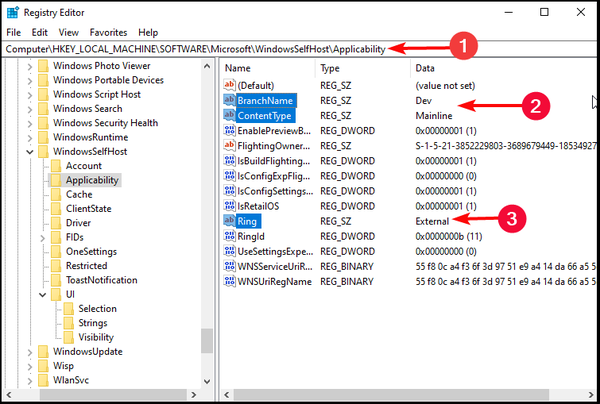Open the File menu
The height and width of the screenshot is (404, 600).
pos(12,33)
